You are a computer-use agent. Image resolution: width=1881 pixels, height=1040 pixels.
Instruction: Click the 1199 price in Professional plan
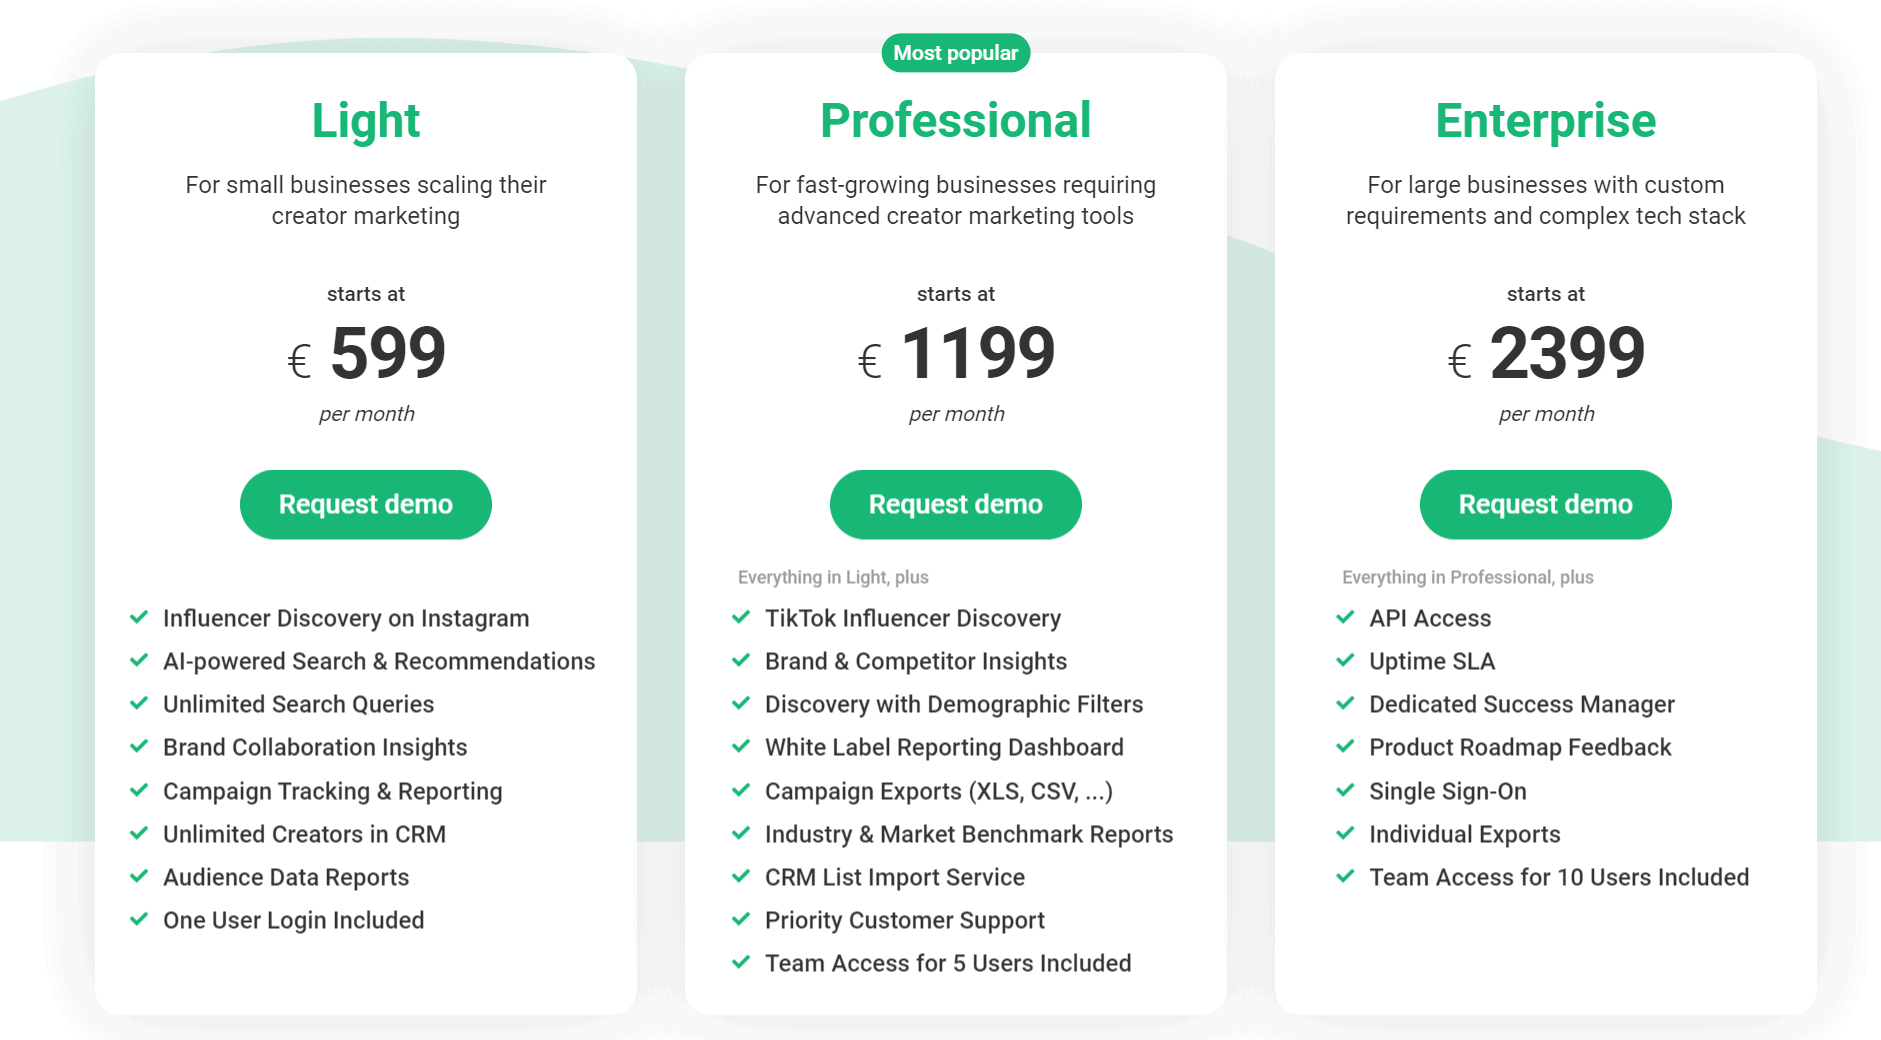[x=977, y=353]
